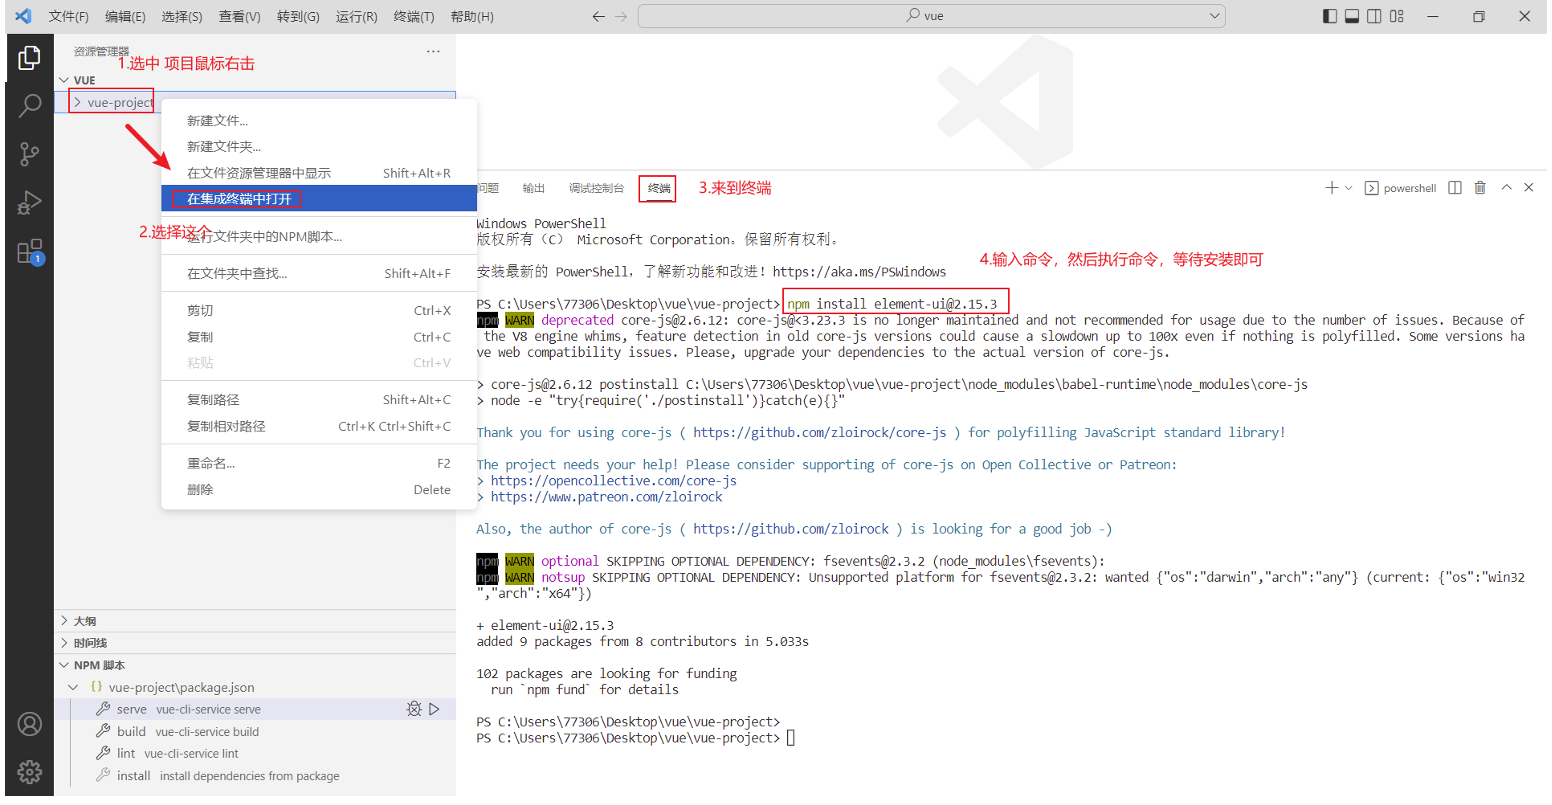Toggle the bottom panel layout button

pyautogui.click(x=1352, y=16)
